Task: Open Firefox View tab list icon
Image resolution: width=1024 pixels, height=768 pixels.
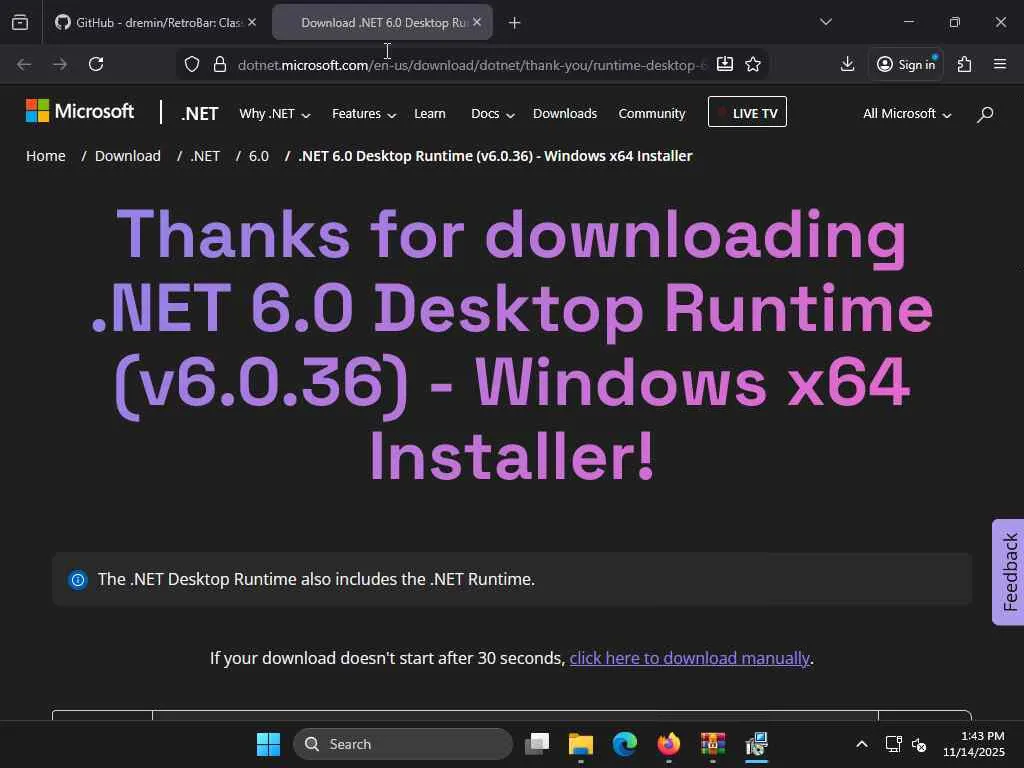Action: pyautogui.click(x=20, y=22)
